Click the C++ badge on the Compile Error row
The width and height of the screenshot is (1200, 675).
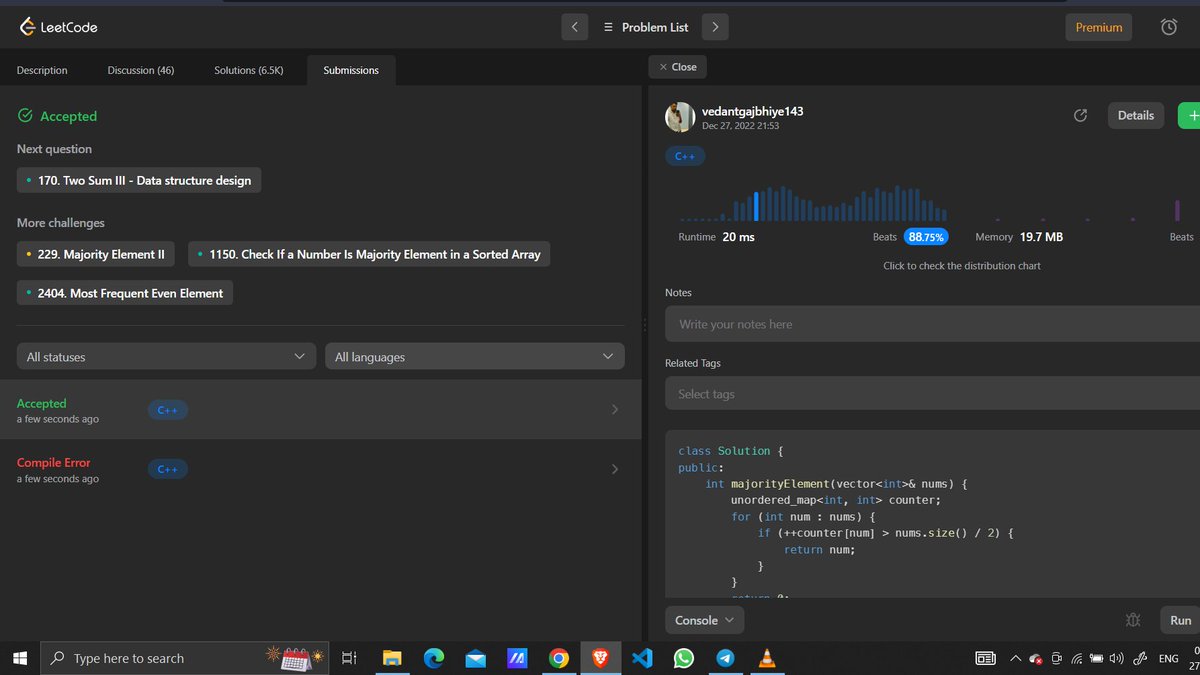click(x=167, y=469)
